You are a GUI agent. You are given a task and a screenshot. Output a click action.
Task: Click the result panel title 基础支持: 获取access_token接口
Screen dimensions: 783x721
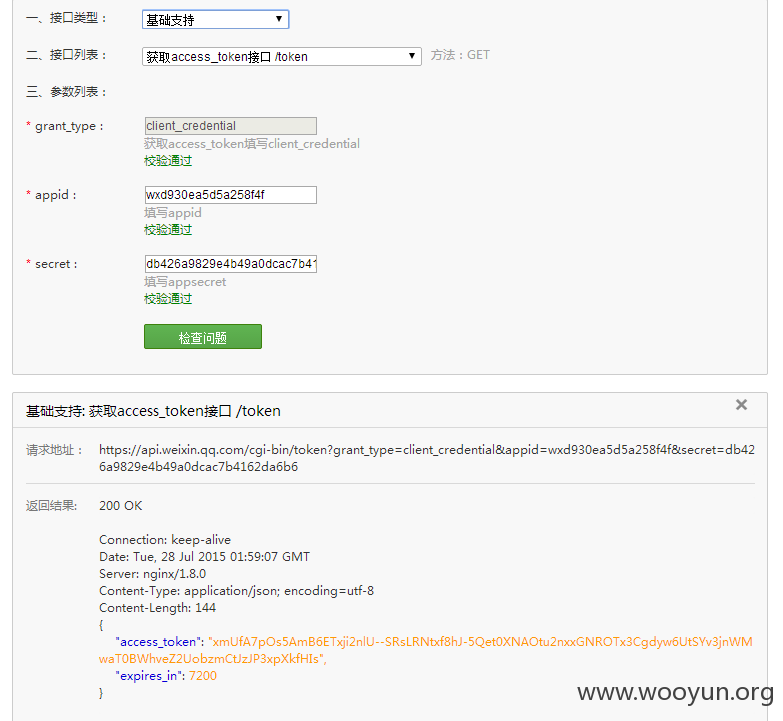(x=153, y=411)
